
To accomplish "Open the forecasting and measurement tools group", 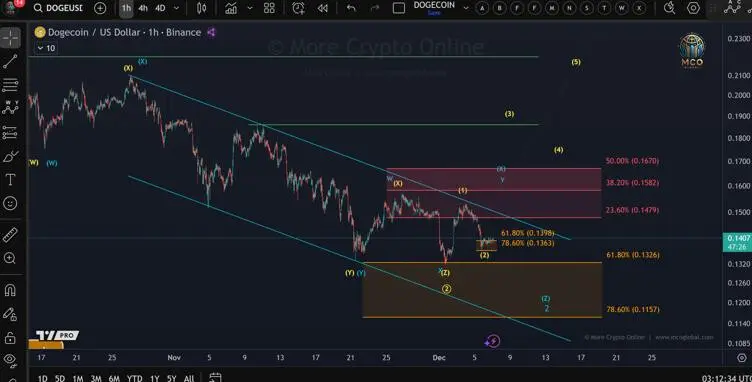I will (10, 132).
